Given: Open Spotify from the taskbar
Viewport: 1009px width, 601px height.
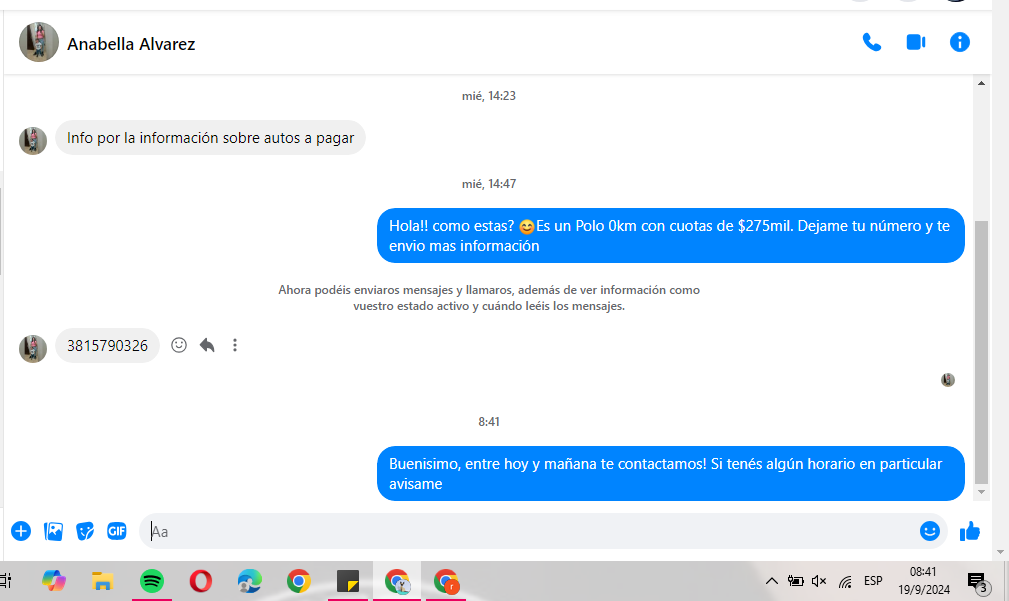Looking at the screenshot, I should (x=152, y=581).
